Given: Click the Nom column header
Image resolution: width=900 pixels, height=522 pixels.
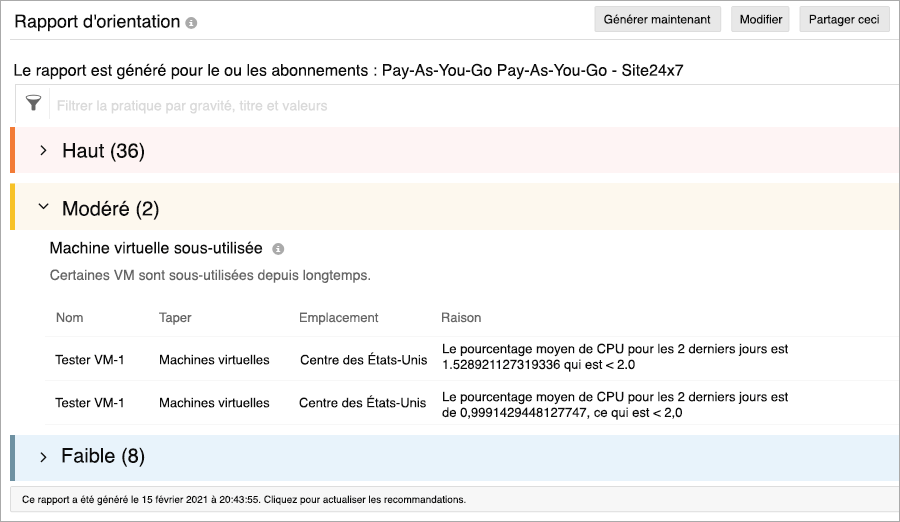Looking at the screenshot, I should 70,318.
